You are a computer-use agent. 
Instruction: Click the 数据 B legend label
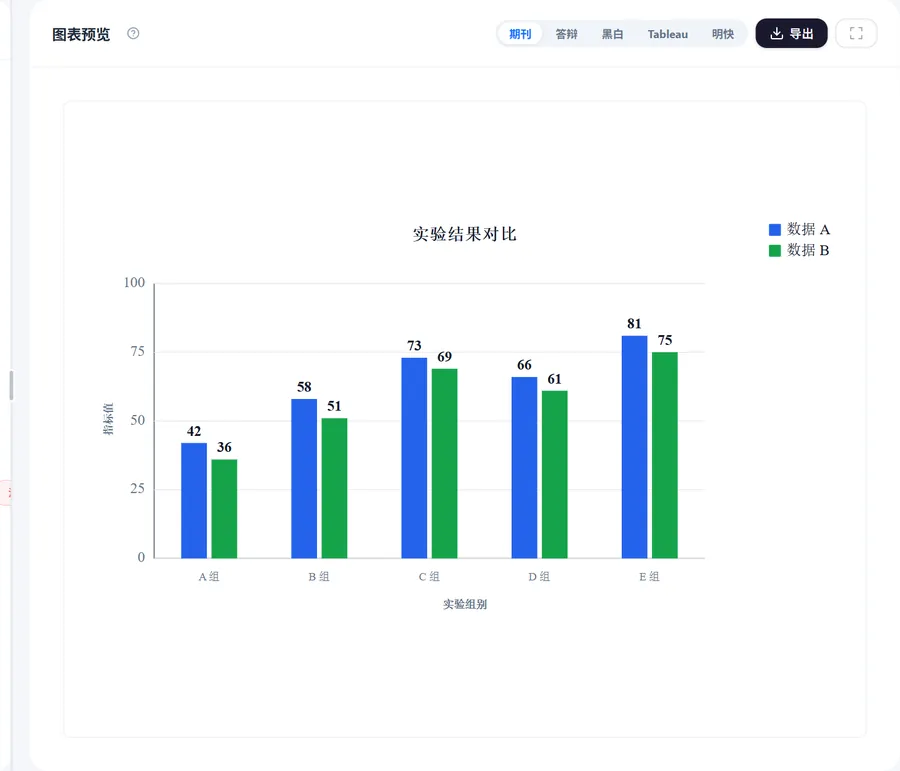808,250
